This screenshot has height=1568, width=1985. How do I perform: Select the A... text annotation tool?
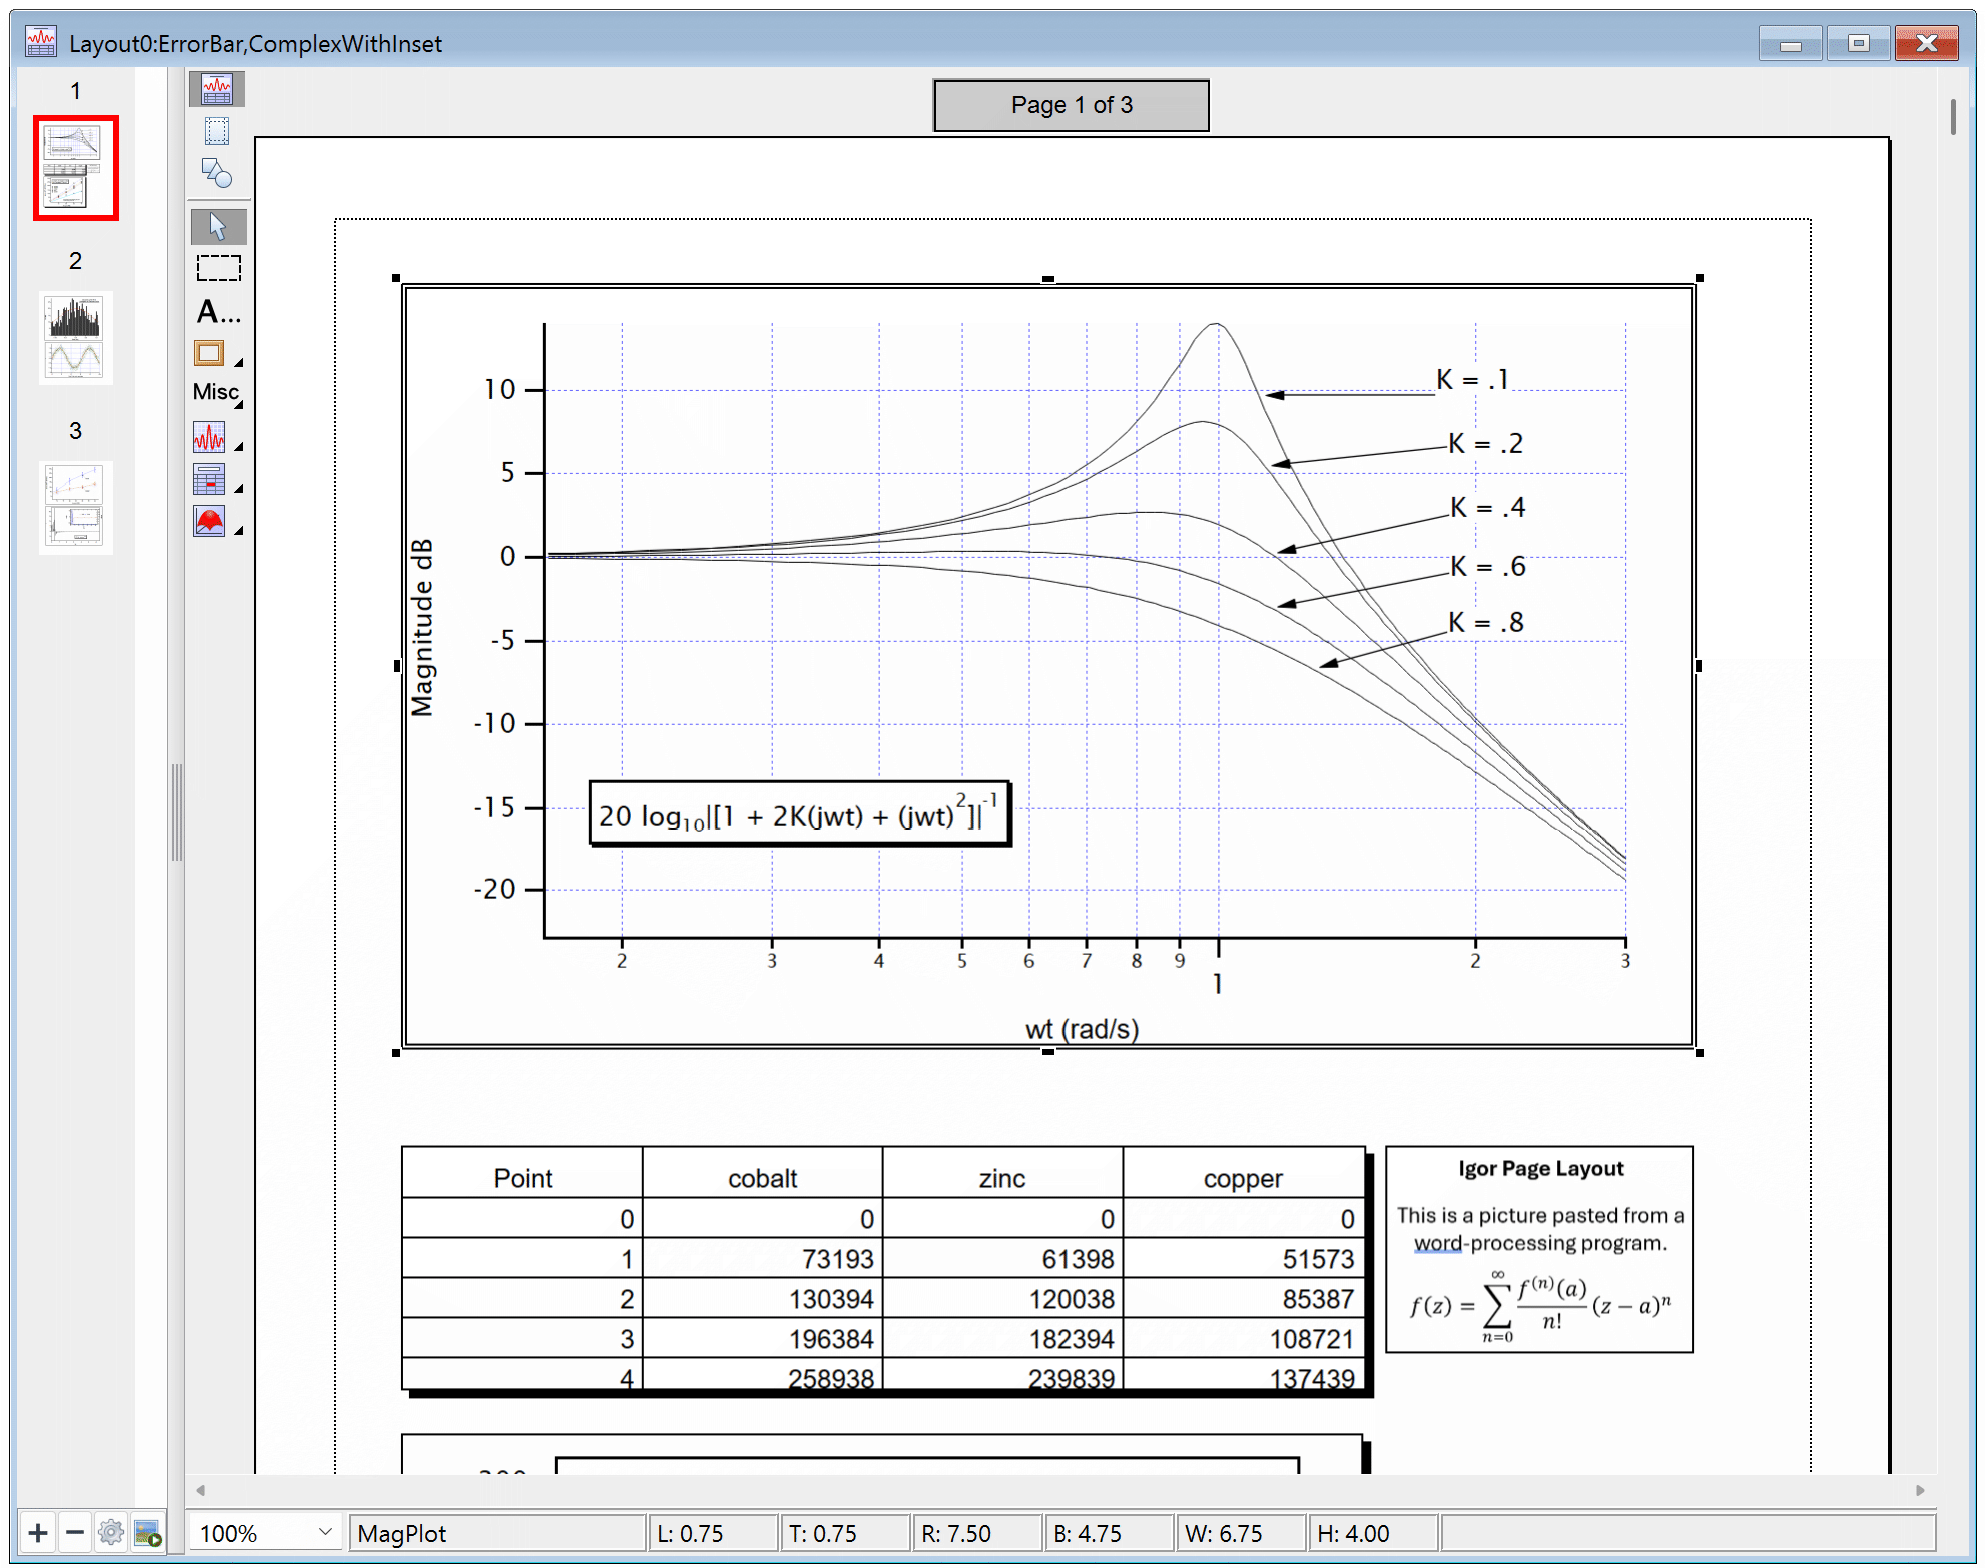tap(215, 311)
